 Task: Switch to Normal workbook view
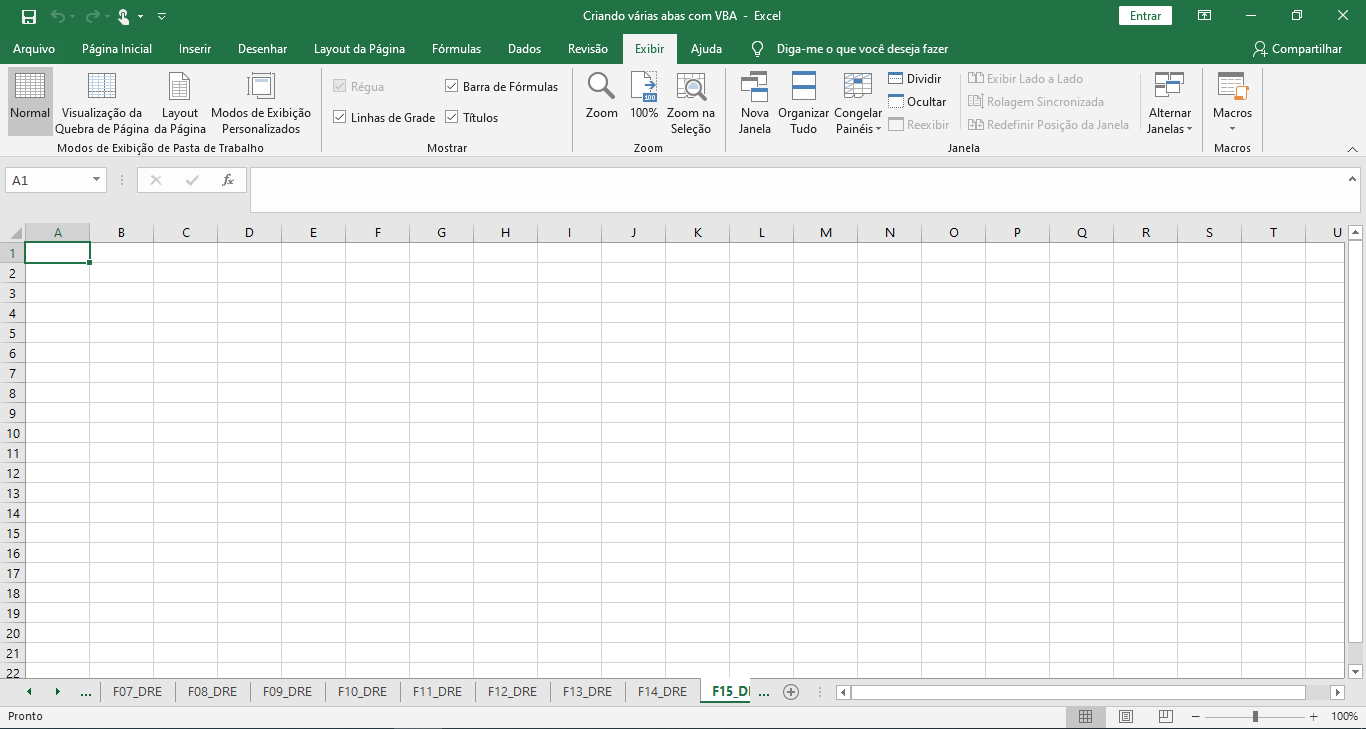pos(29,100)
